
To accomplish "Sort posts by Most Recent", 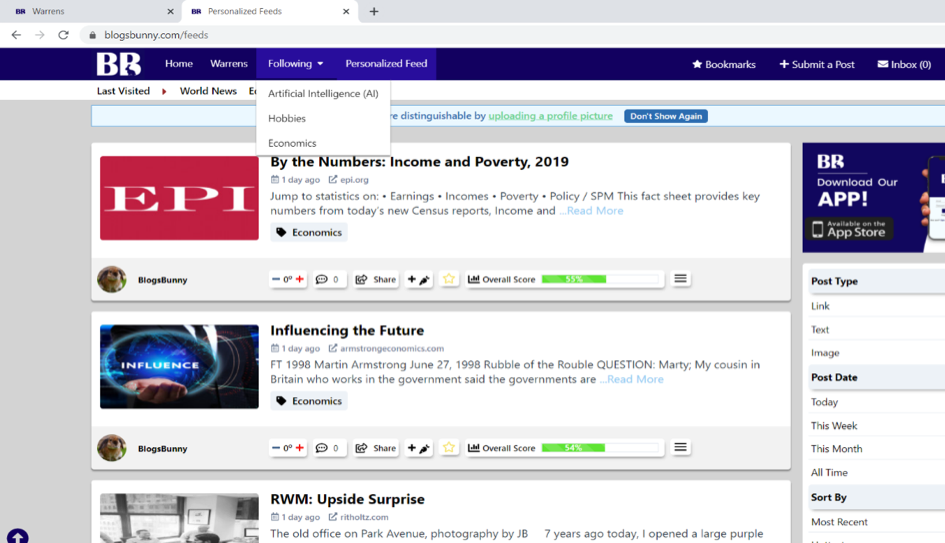I will pyautogui.click(x=839, y=522).
